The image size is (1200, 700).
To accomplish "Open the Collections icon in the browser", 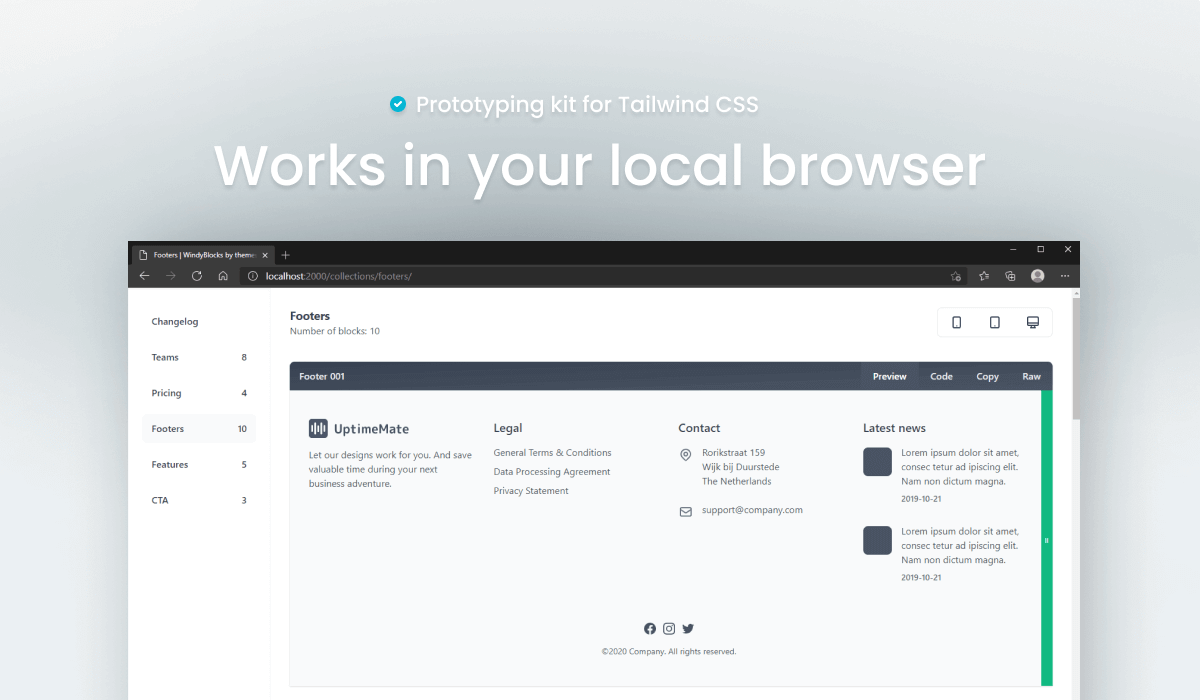I will tap(1012, 275).
